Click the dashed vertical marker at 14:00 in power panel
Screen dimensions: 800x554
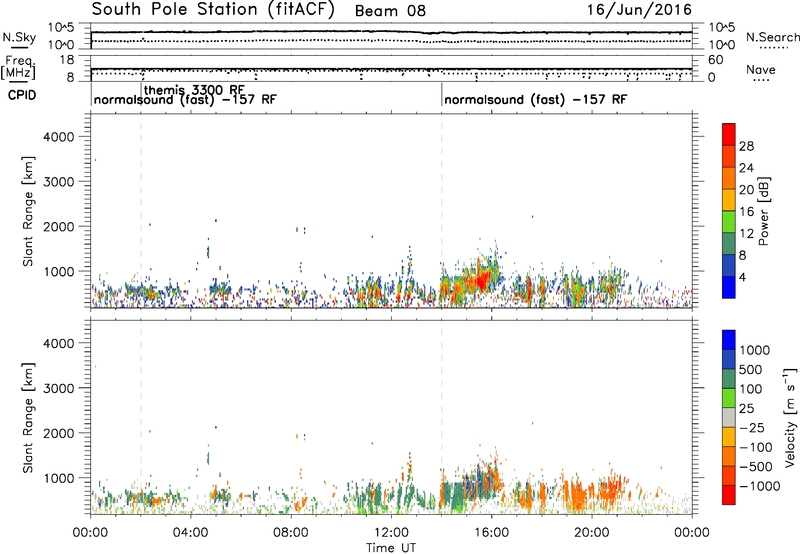click(x=442, y=211)
